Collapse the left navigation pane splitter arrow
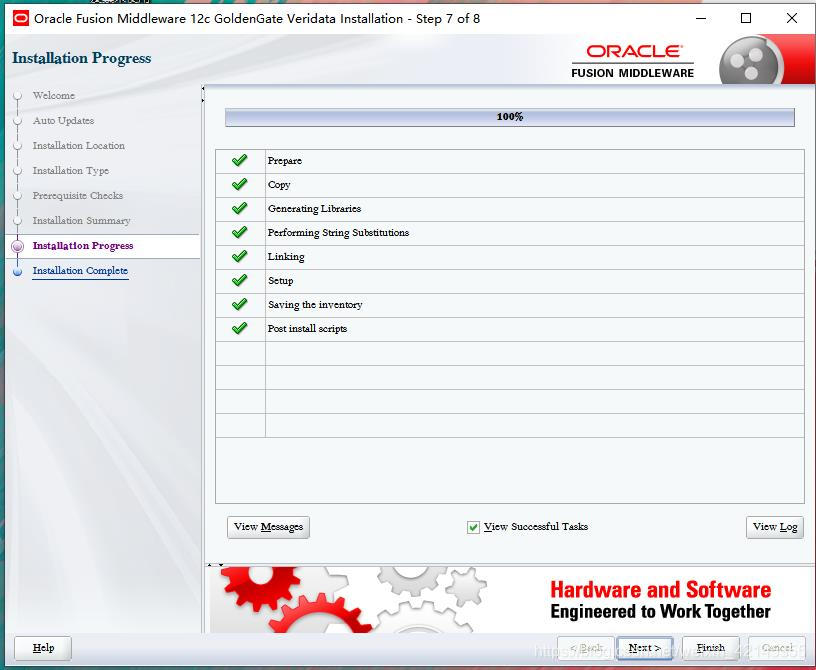The height and width of the screenshot is (670, 816). (203, 89)
